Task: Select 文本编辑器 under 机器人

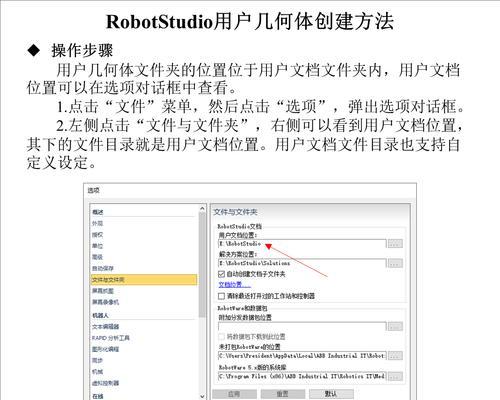Action: 106,327
